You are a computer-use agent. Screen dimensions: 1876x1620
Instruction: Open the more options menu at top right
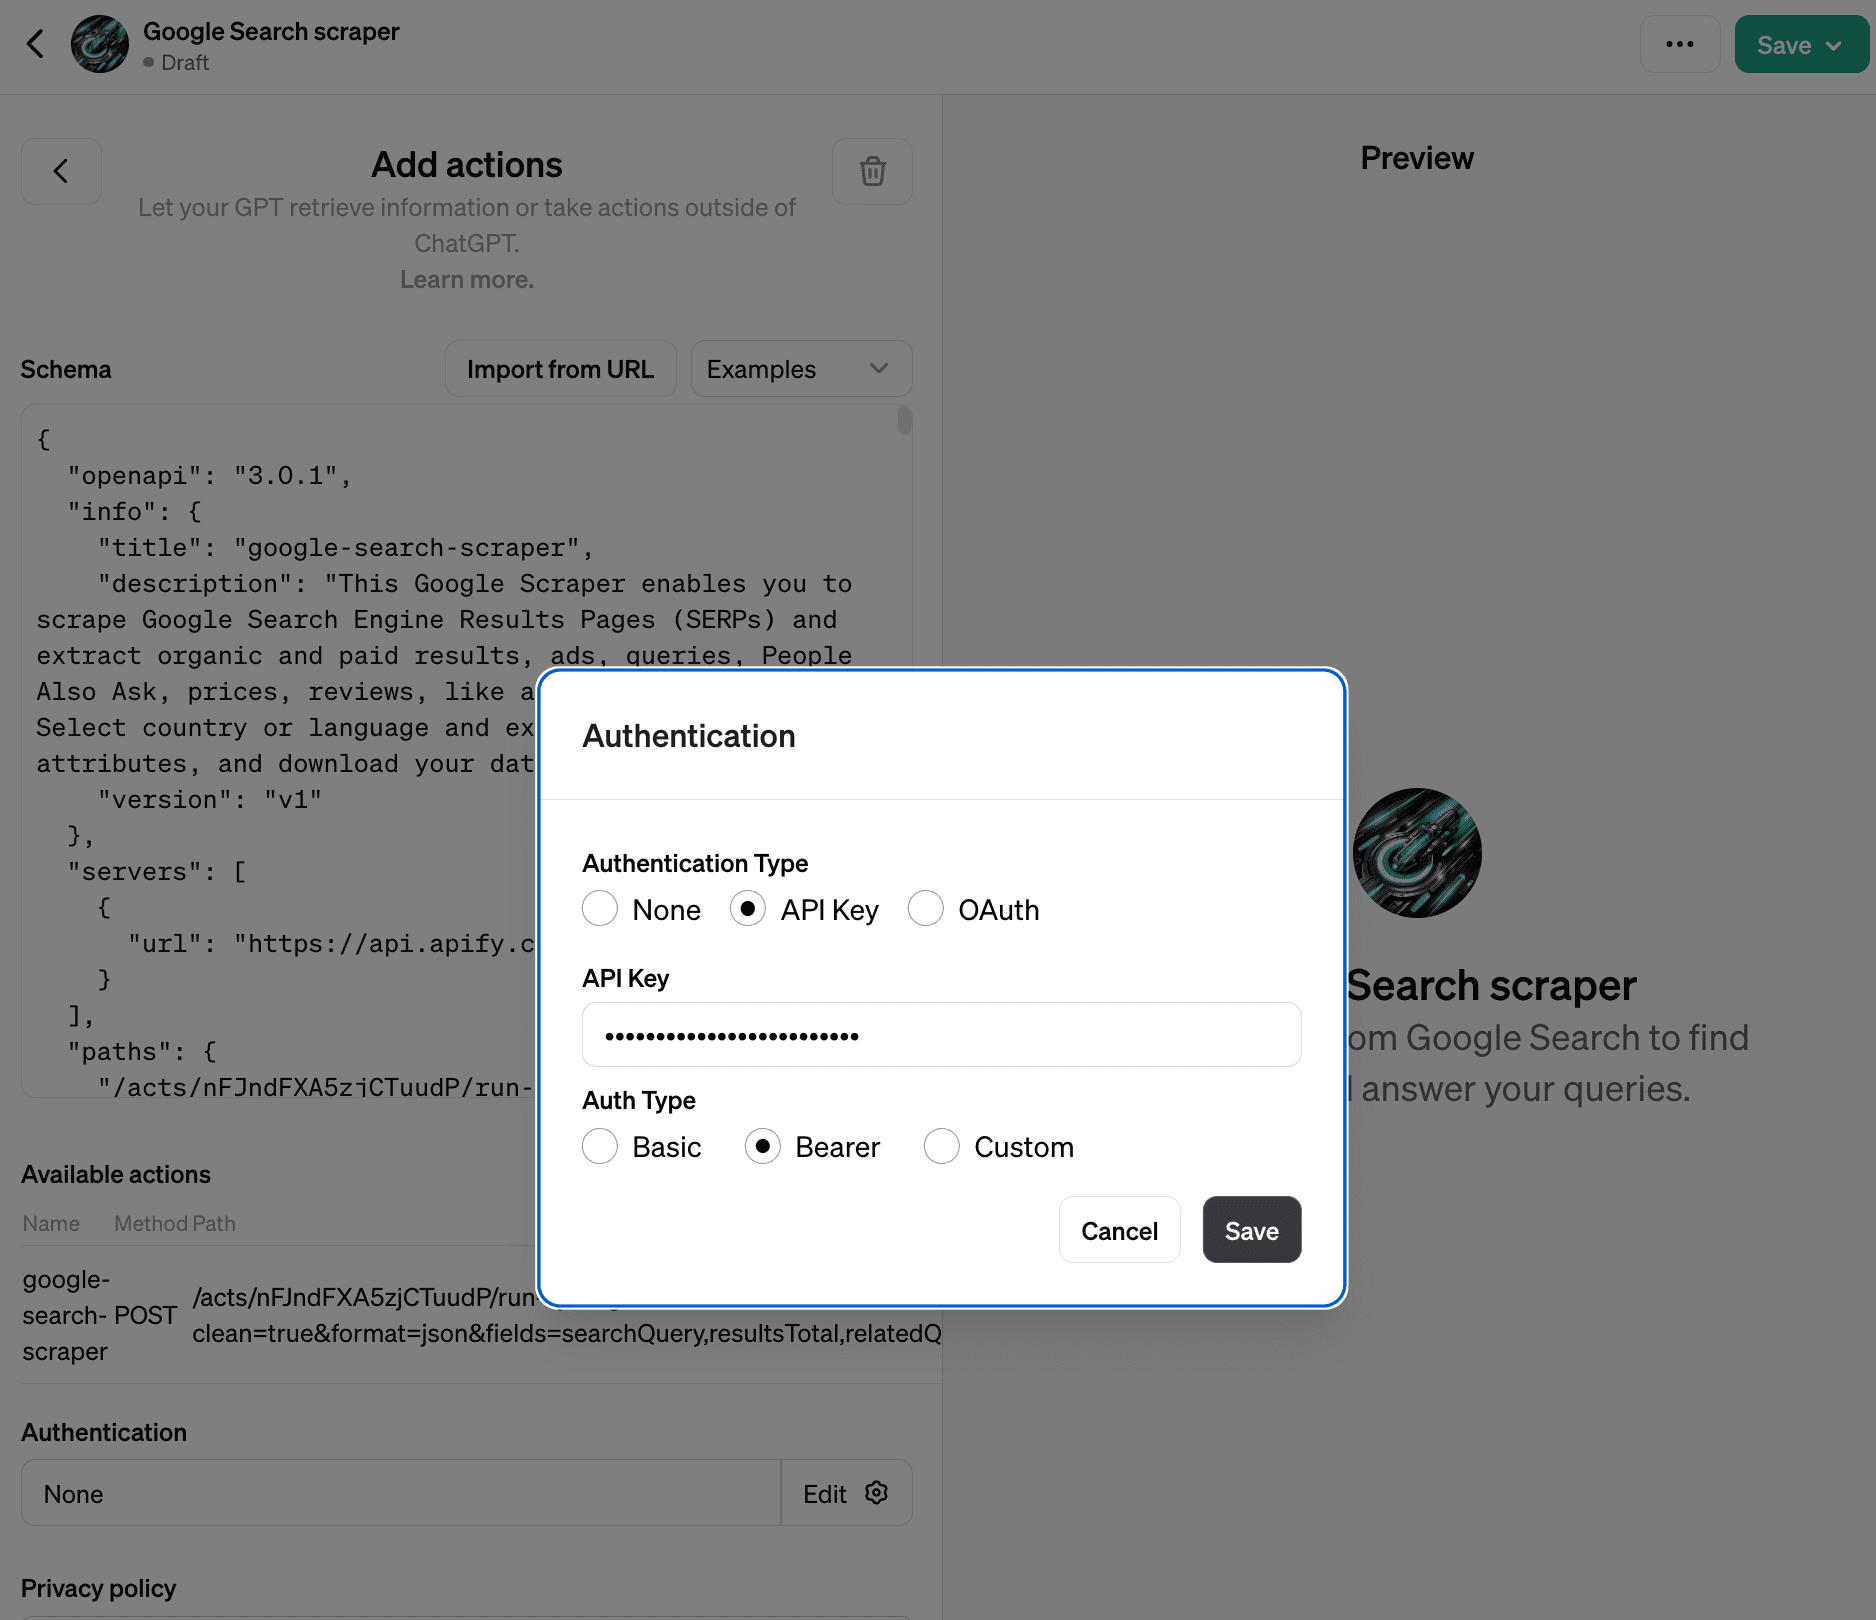pyautogui.click(x=1680, y=44)
